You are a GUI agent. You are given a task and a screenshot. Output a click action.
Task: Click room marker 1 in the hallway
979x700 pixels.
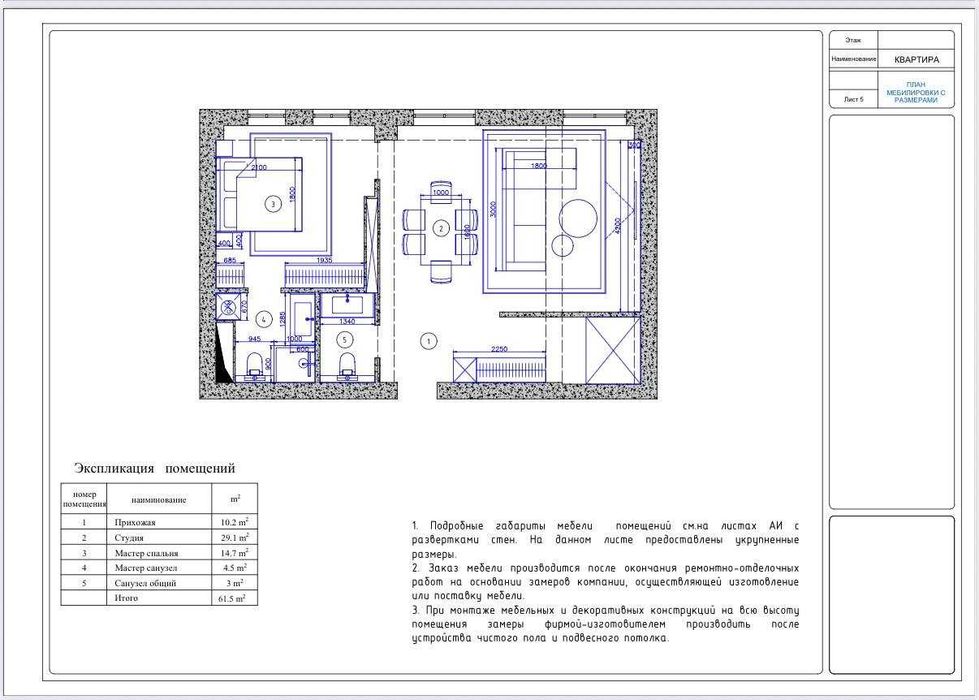[x=428, y=341]
